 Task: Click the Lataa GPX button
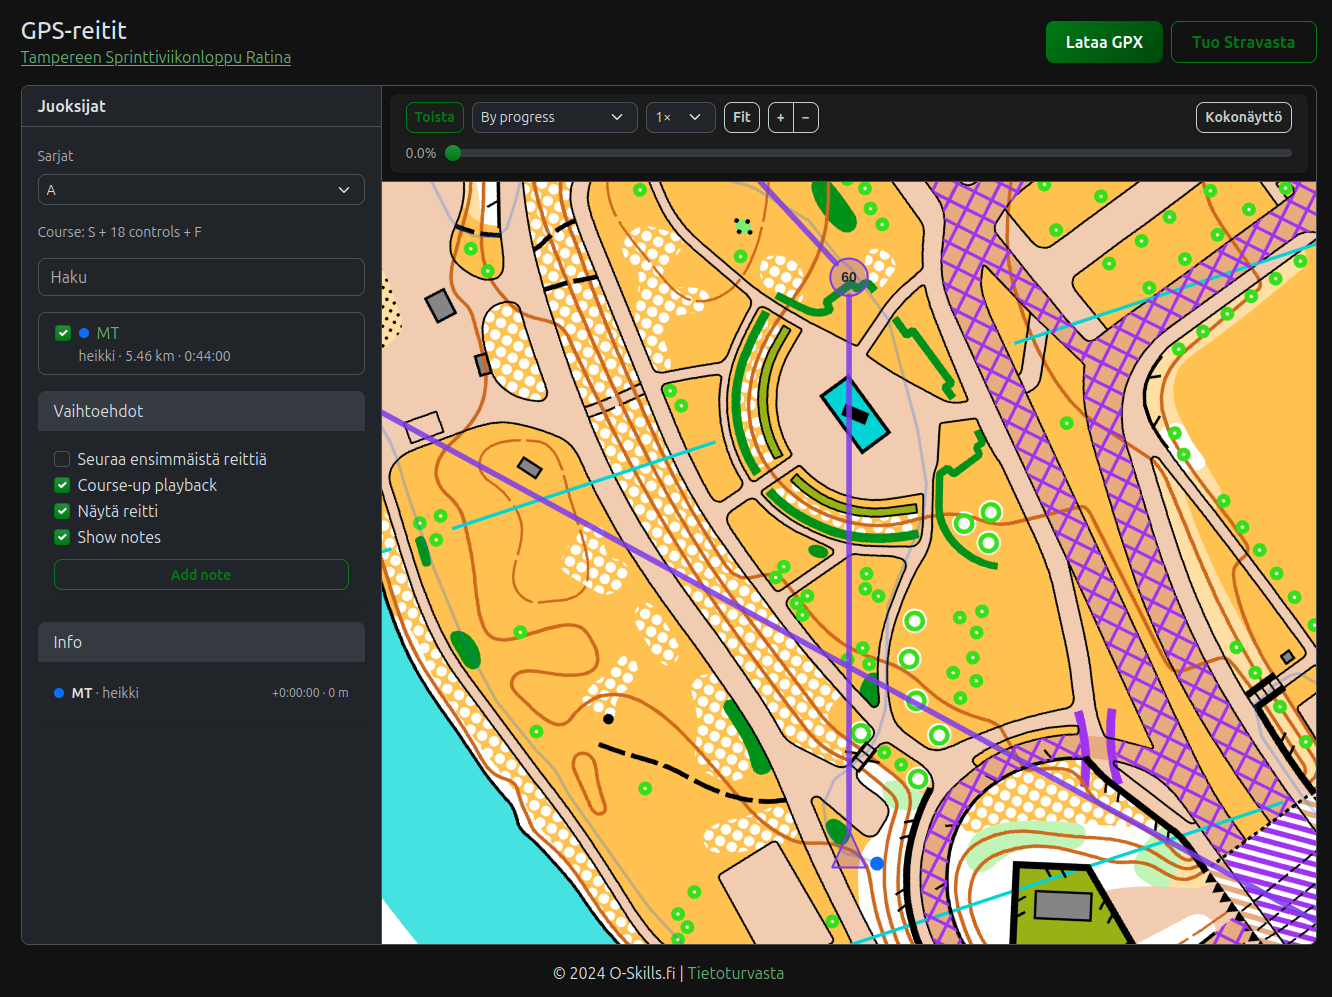point(1104,42)
